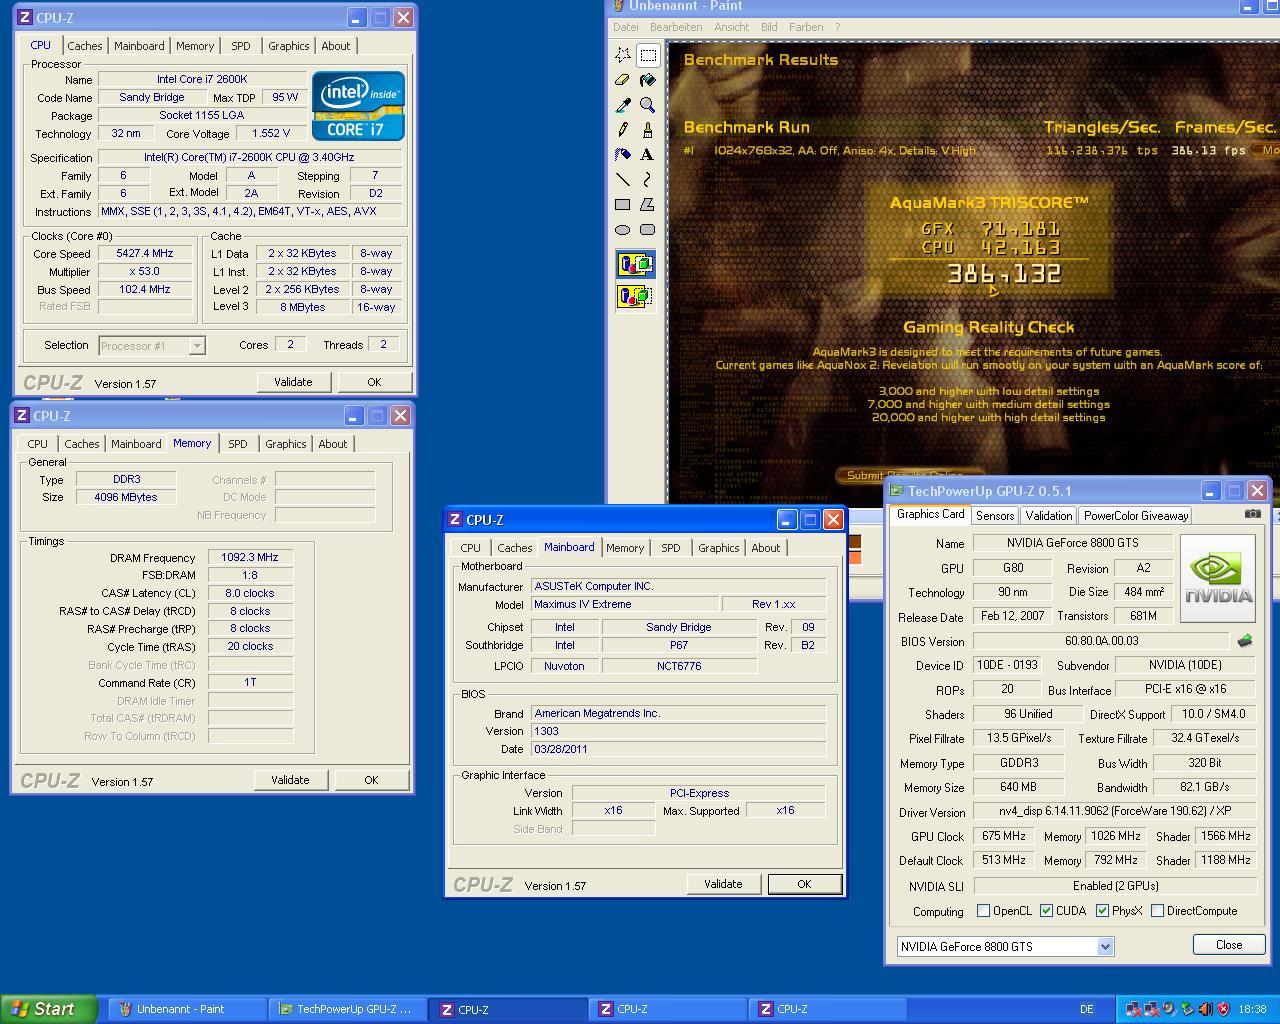The width and height of the screenshot is (1280, 1024).
Task: Select the Ellipse shape tool
Action: click(622, 230)
